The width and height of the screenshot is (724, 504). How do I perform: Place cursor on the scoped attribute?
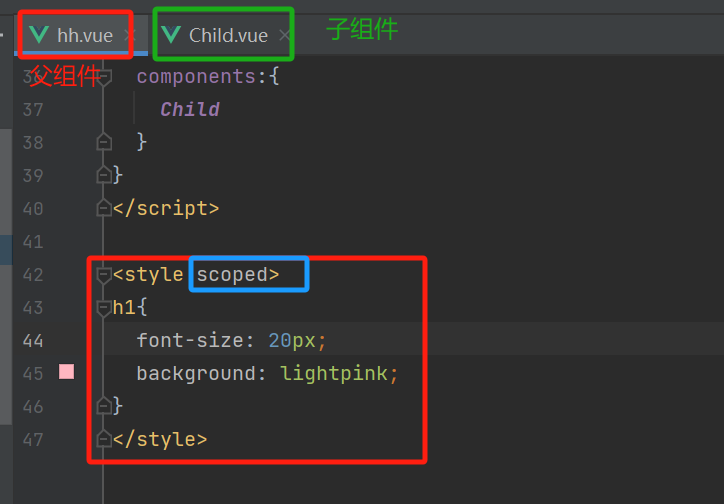(232, 274)
